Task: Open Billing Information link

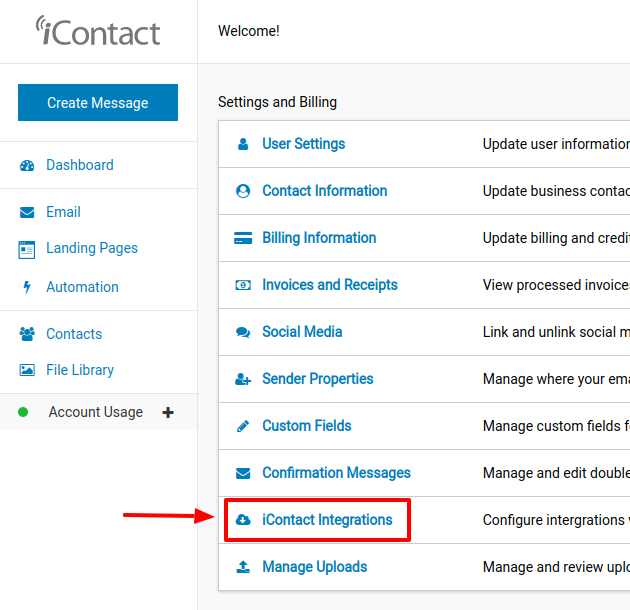Action: 319,238
